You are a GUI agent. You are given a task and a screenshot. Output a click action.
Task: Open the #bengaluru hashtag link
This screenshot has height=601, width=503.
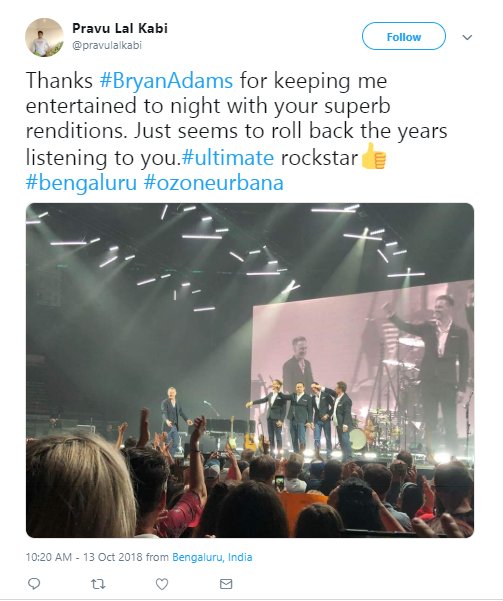click(x=81, y=183)
